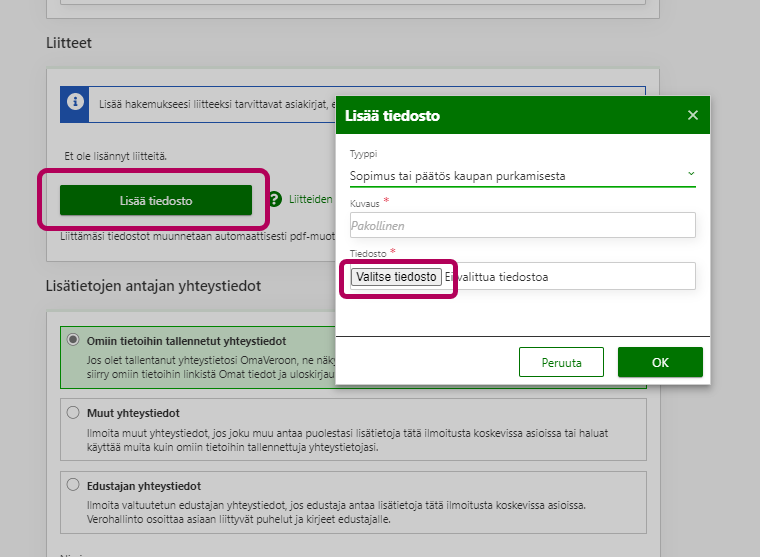The image size is (760, 557).
Task: Click the selected Sopimus tai päätös type value
Action: [x=458, y=175]
